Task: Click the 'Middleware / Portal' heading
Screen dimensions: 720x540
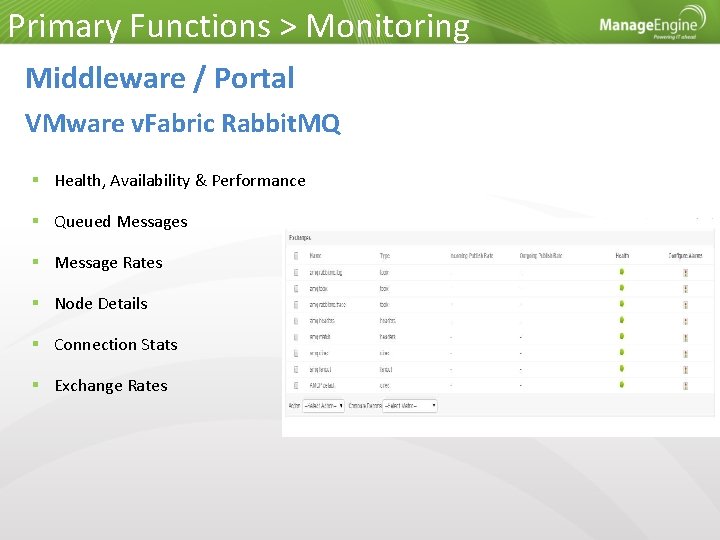Action: [160, 78]
